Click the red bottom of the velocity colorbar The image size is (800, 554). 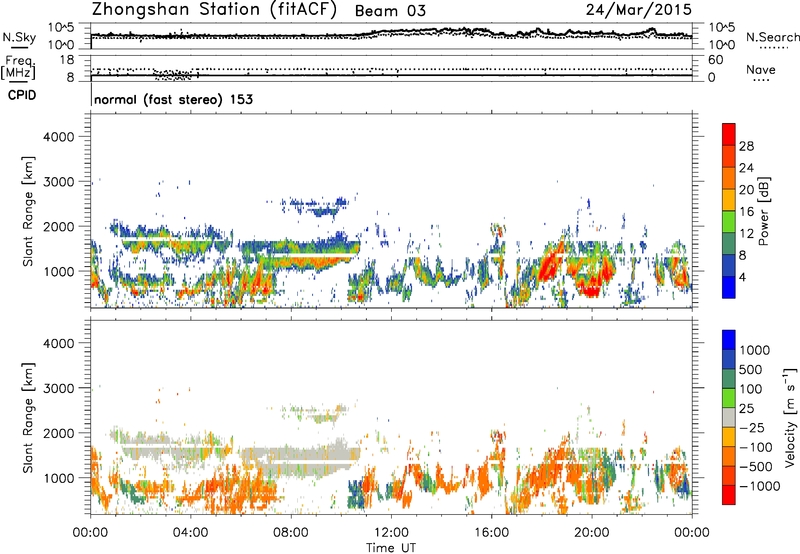[729, 495]
